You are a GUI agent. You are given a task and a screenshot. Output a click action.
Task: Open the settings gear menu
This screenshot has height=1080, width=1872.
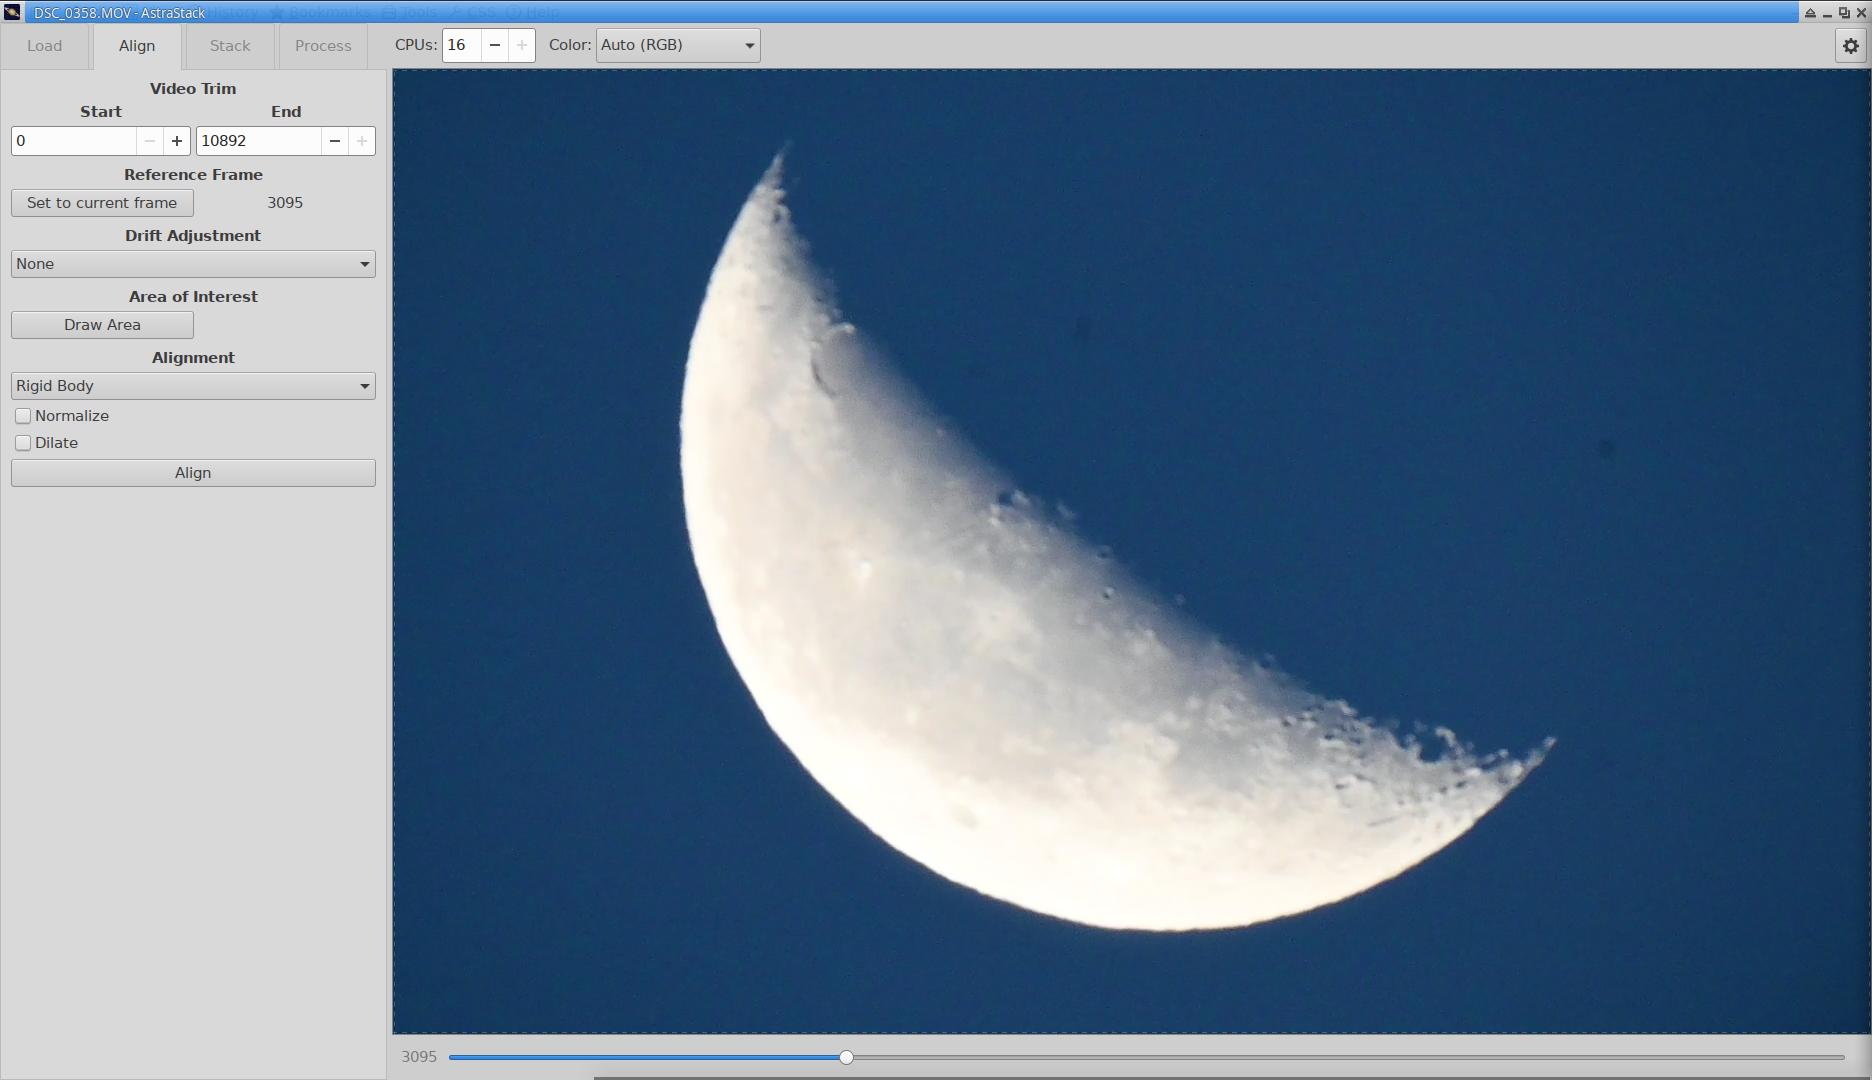pos(1850,46)
